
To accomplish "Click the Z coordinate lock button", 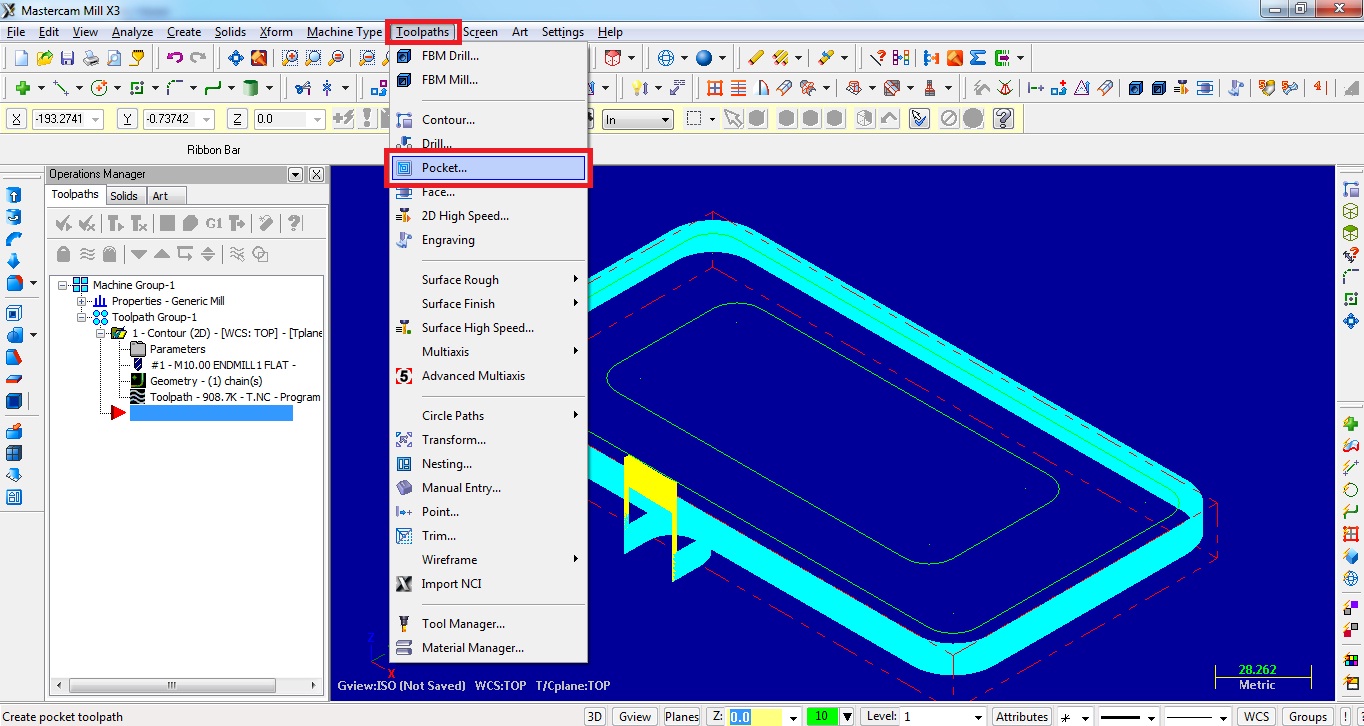I will pos(237,120).
